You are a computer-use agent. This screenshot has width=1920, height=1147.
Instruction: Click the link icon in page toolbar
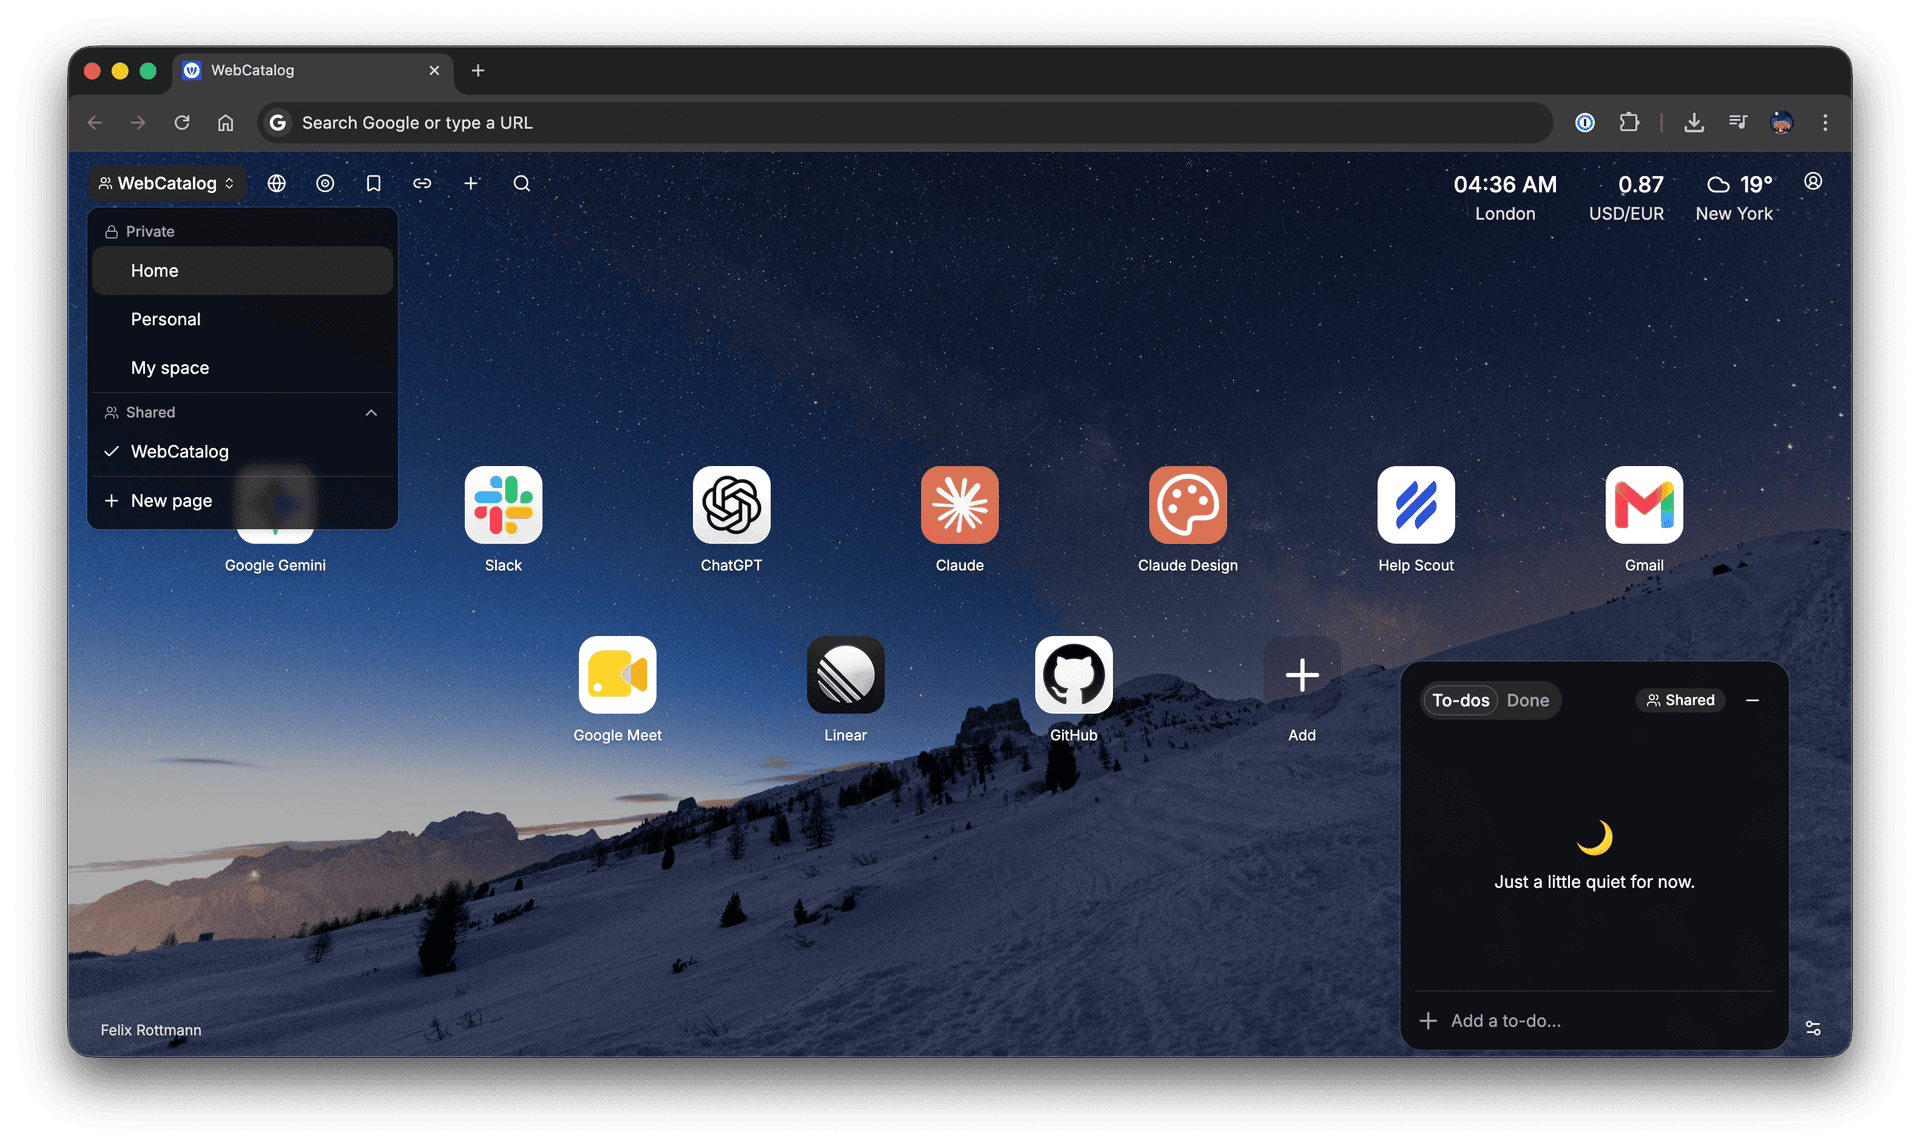[x=422, y=183]
